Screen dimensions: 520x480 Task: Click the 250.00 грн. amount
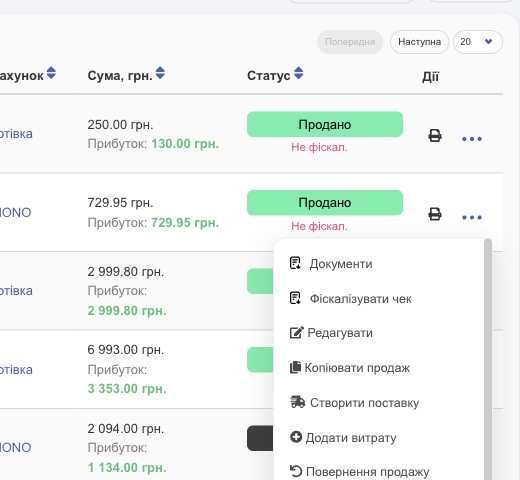120,125
